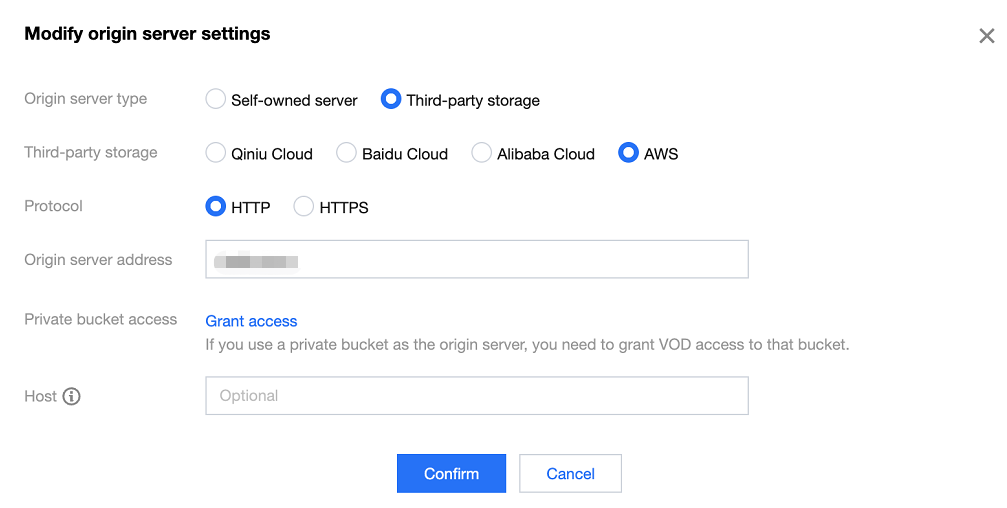Select AWS as third-party storage
The height and width of the screenshot is (508, 1007).
pos(628,154)
